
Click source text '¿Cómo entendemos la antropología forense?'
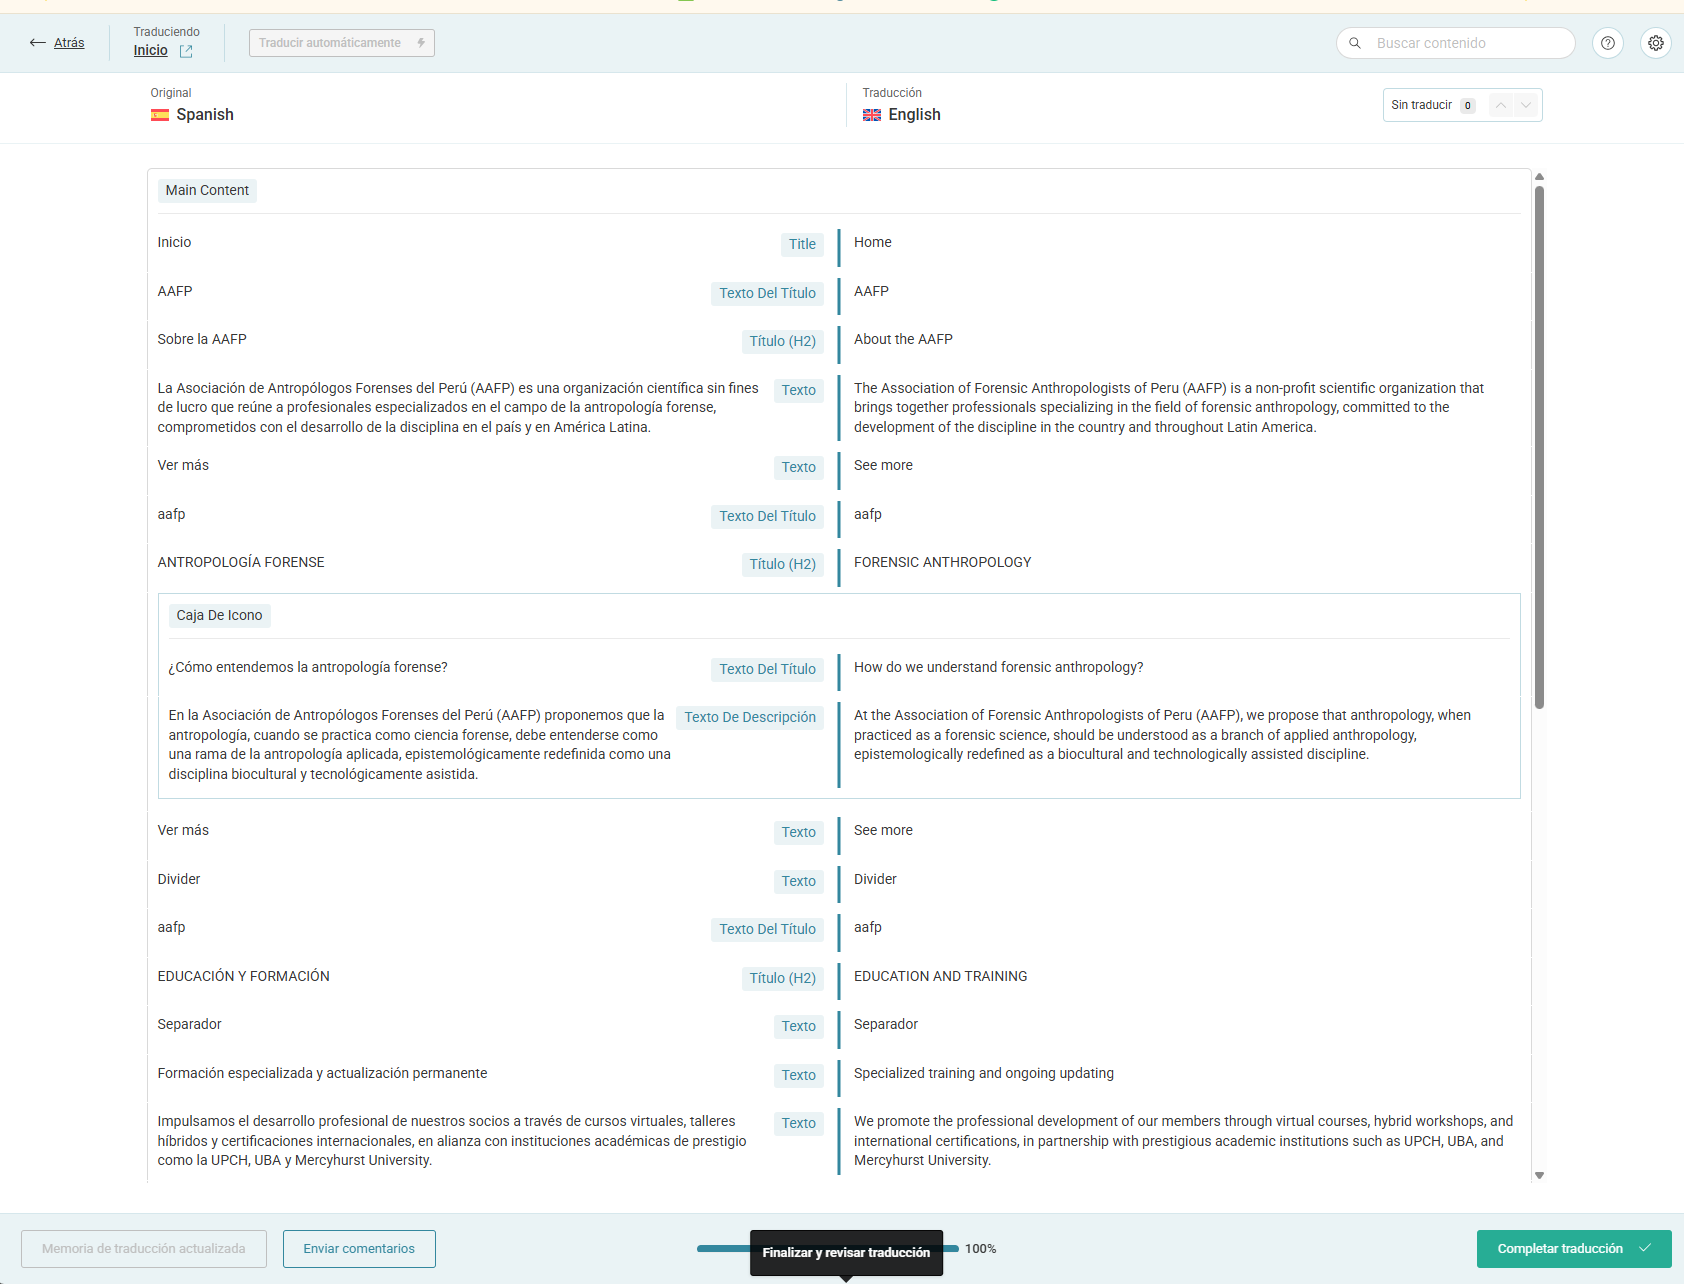point(308,668)
